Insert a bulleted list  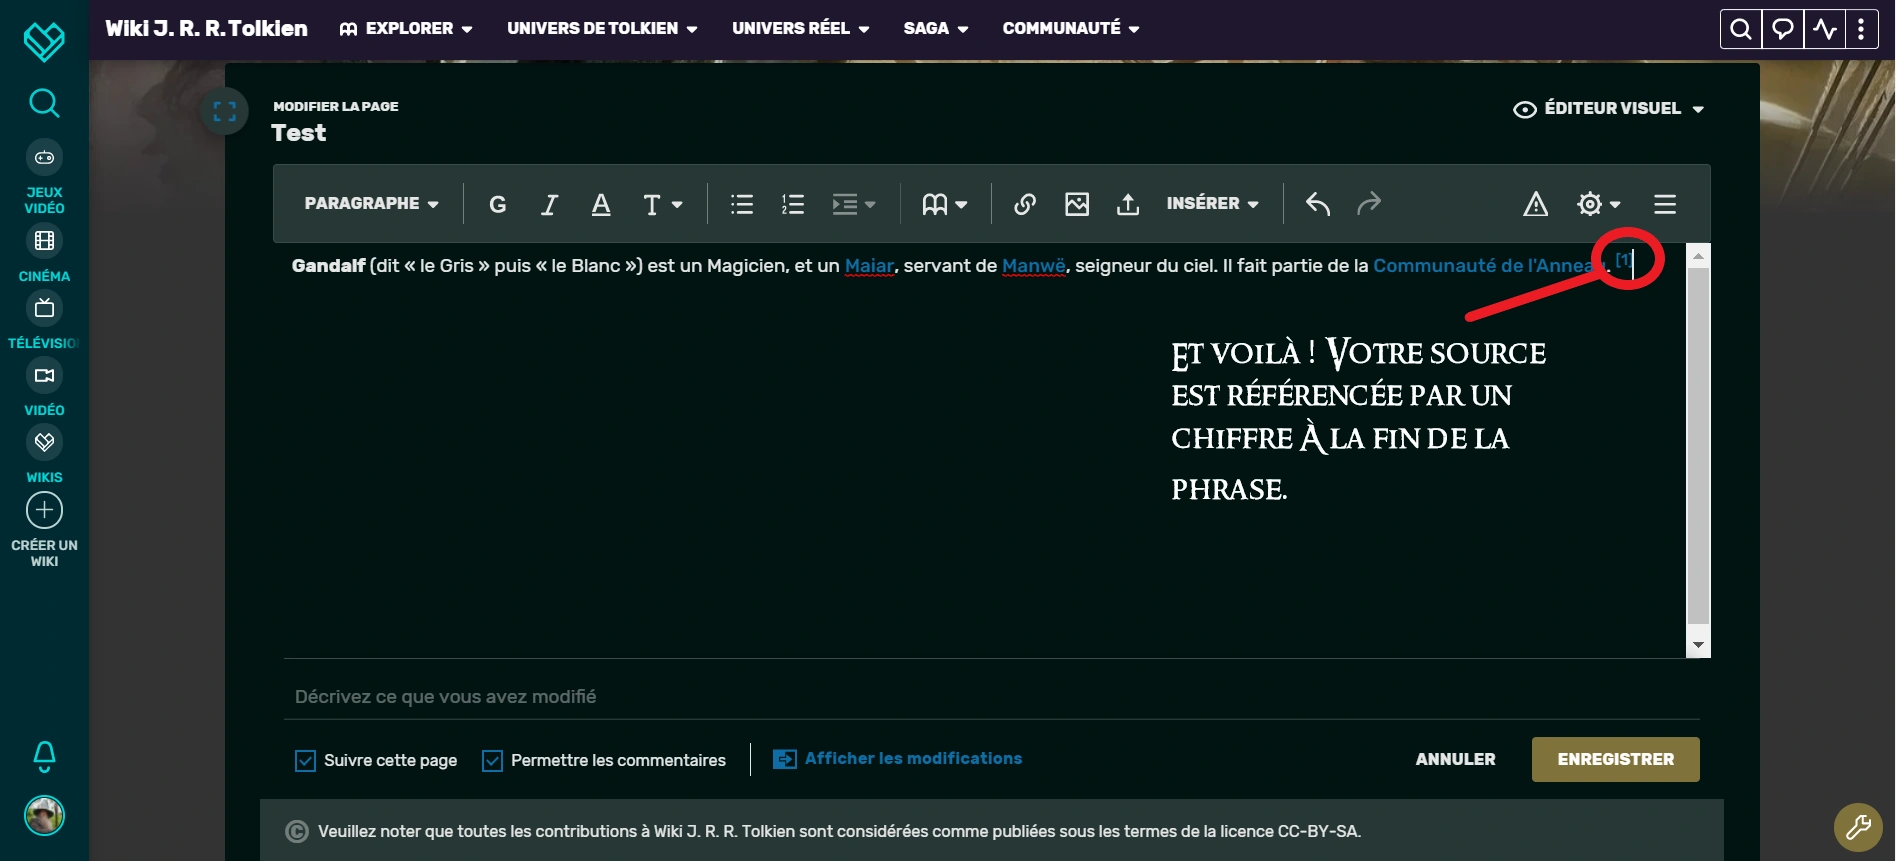pos(742,204)
